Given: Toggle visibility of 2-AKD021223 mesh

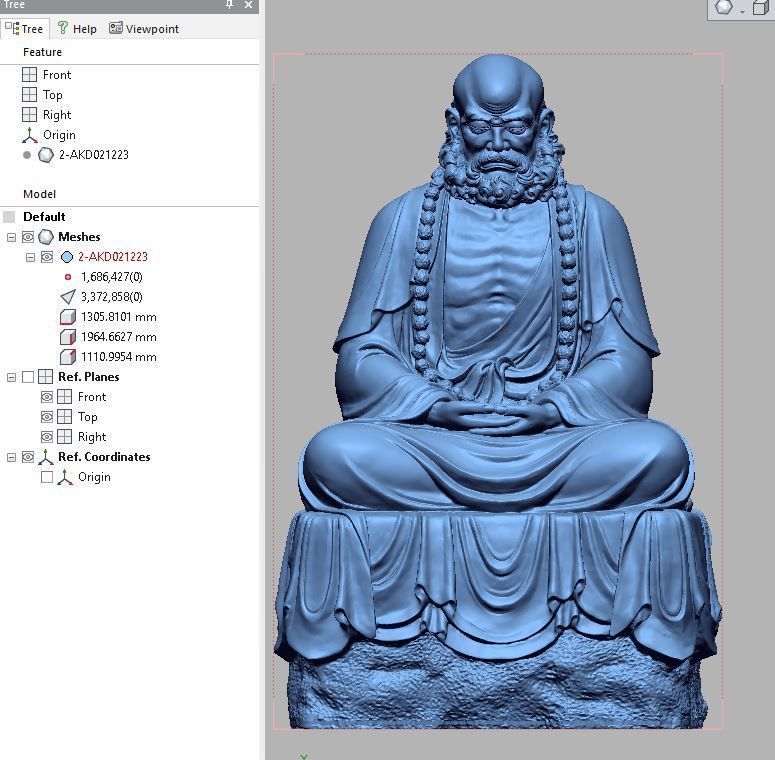Looking at the screenshot, I should pyautogui.click(x=47, y=257).
